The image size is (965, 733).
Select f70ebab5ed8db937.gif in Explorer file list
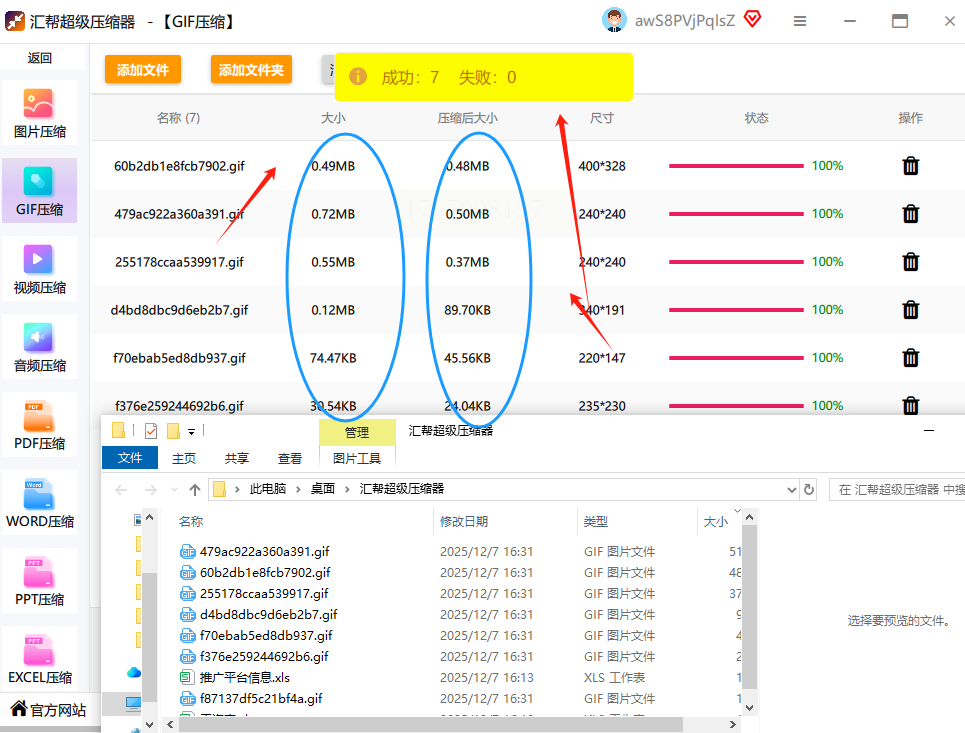(x=266, y=635)
